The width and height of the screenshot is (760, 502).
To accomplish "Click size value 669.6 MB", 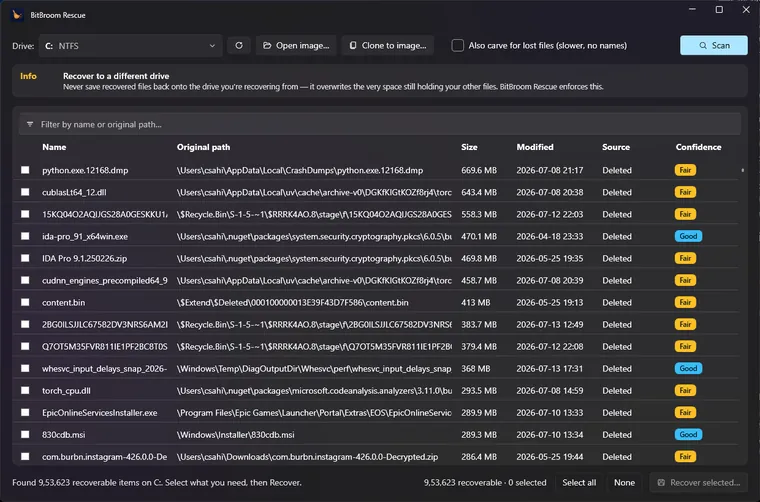I will pyautogui.click(x=479, y=170).
